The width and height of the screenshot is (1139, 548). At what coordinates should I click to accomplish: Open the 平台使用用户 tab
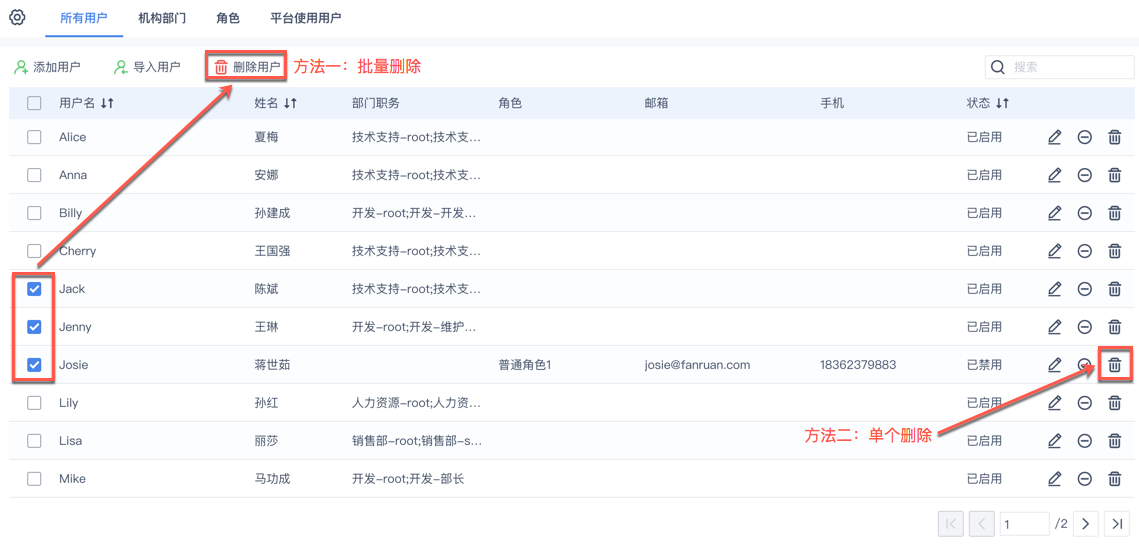pyautogui.click(x=305, y=18)
